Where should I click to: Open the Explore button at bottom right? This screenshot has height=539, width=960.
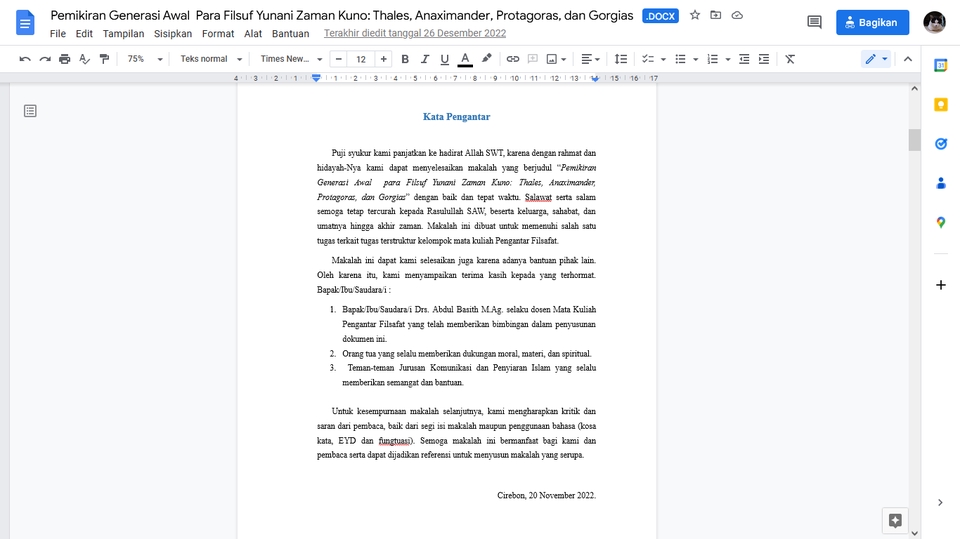(895, 521)
